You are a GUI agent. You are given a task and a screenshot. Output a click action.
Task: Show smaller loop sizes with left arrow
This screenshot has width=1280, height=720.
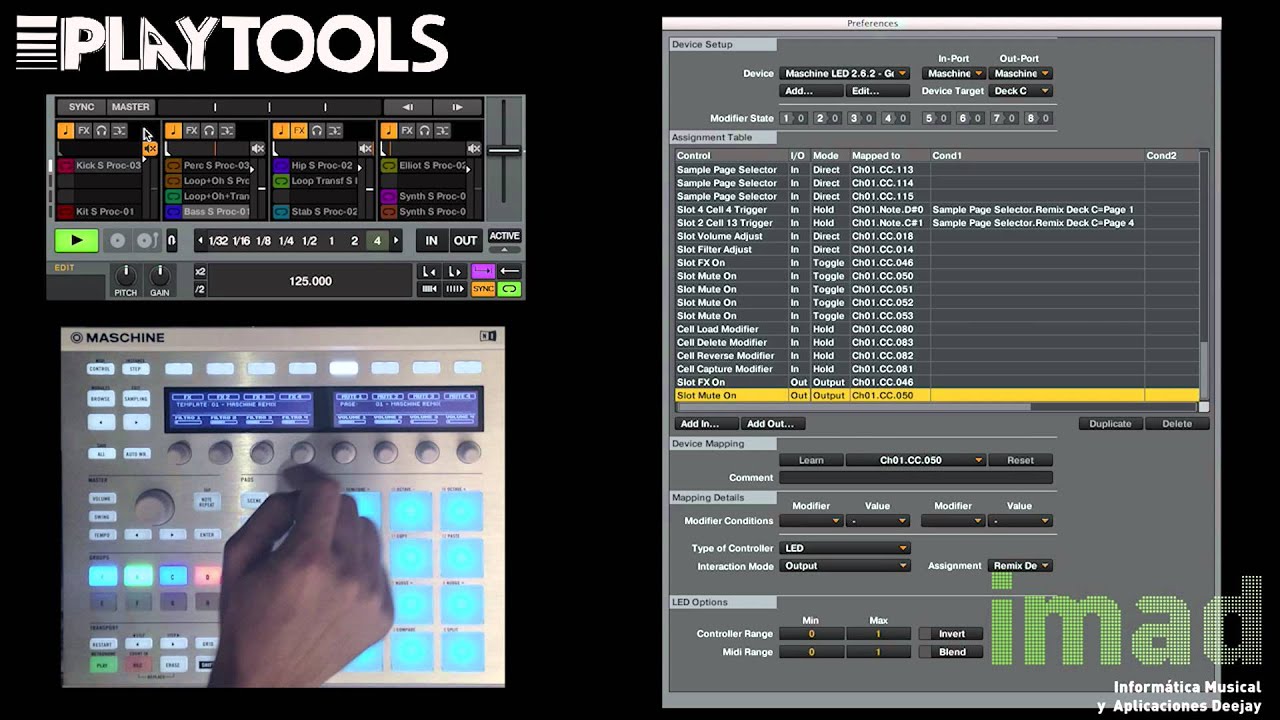pos(200,241)
